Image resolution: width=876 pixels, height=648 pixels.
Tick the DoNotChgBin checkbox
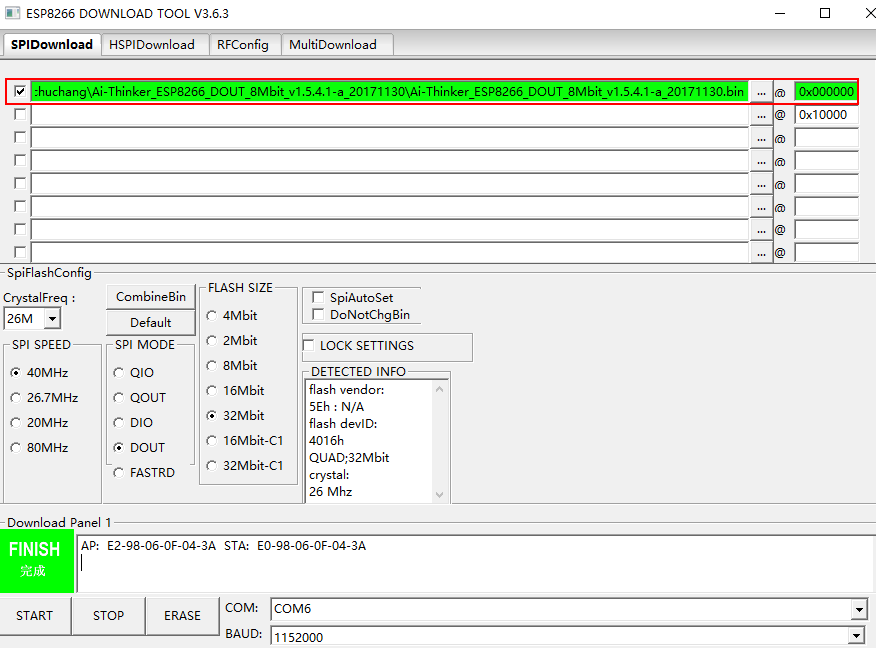pos(318,315)
